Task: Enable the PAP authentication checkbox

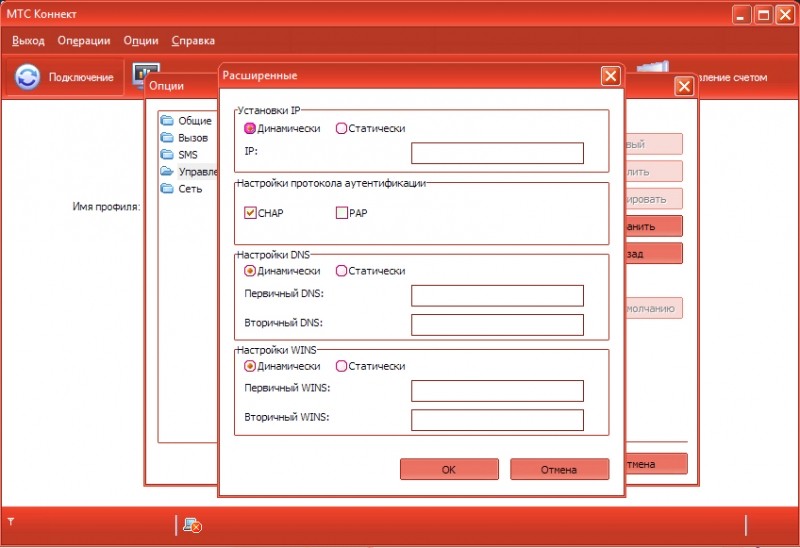Action: click(x=342, y=213)
